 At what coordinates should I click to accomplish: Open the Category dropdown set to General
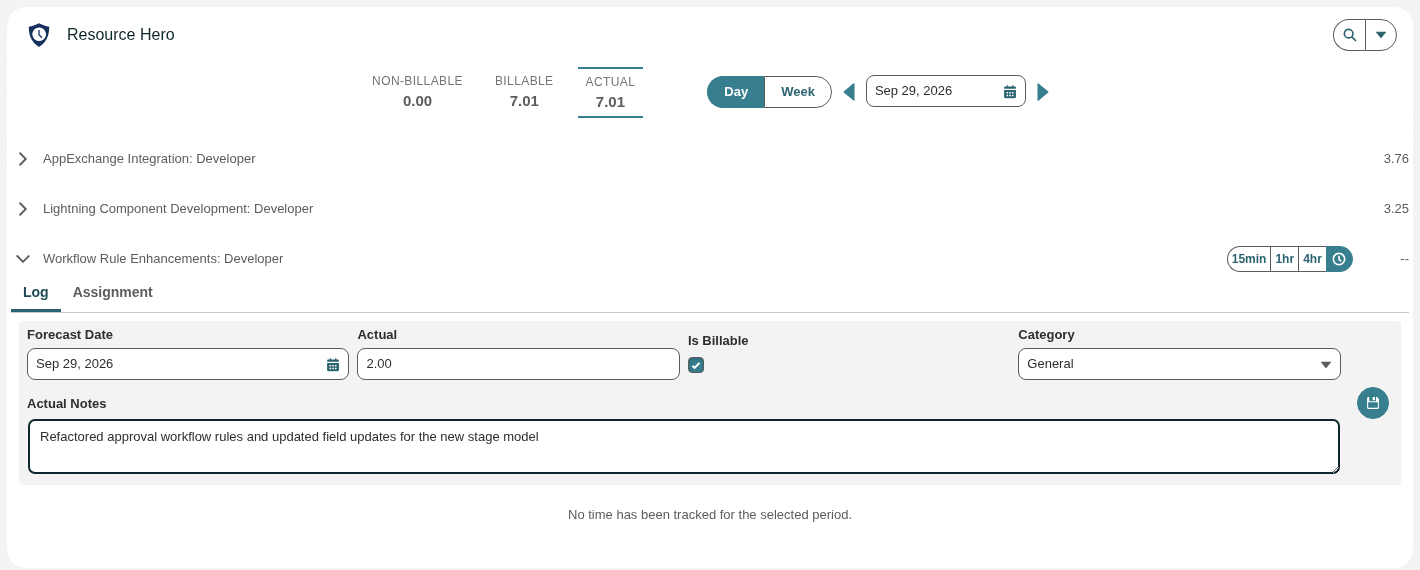(1179, 364)
